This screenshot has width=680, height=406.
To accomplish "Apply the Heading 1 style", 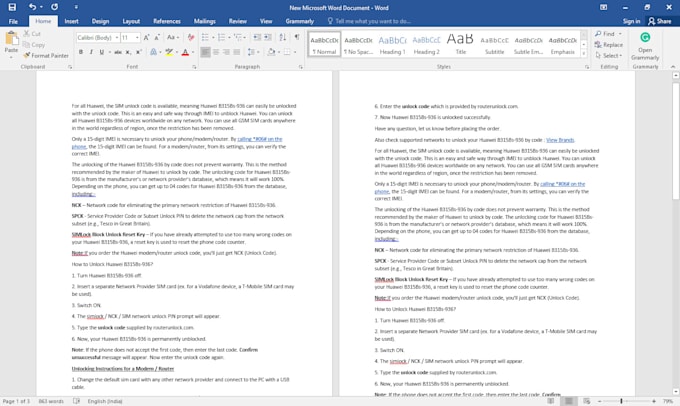I will [392, 44].
